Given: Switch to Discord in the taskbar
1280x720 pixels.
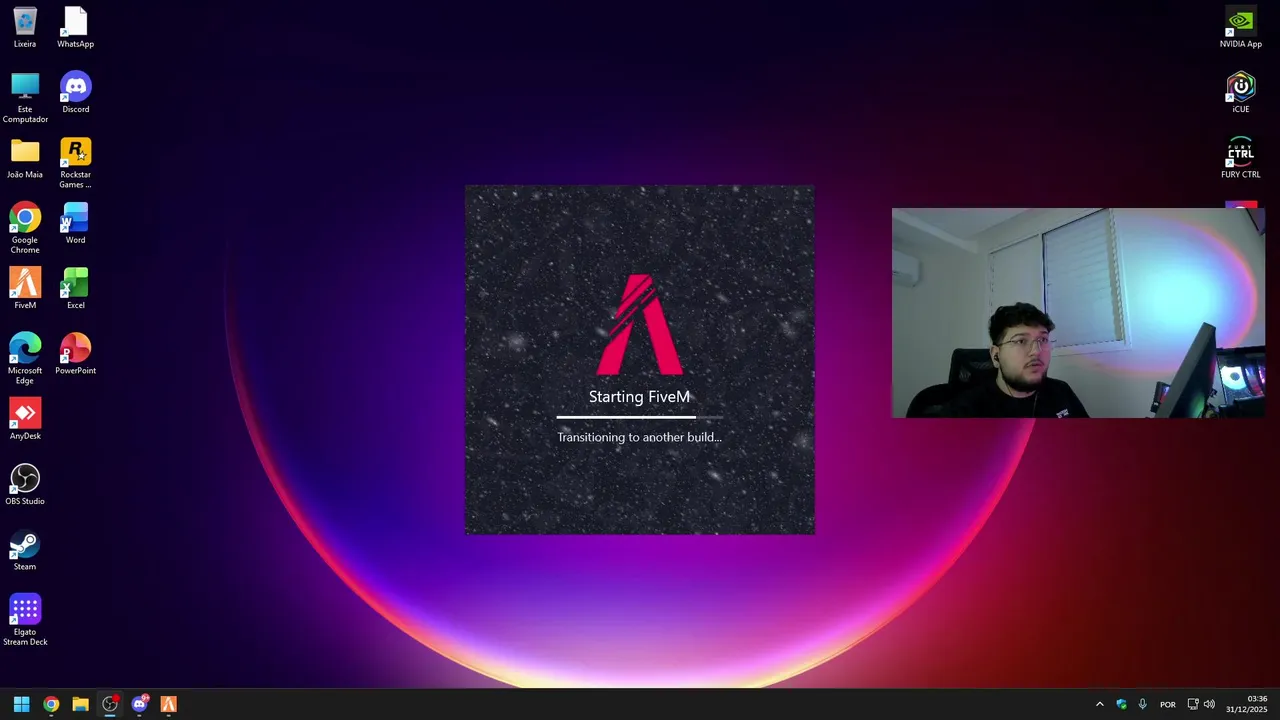Looking at the screenshot, I should [x=139, y=704].
